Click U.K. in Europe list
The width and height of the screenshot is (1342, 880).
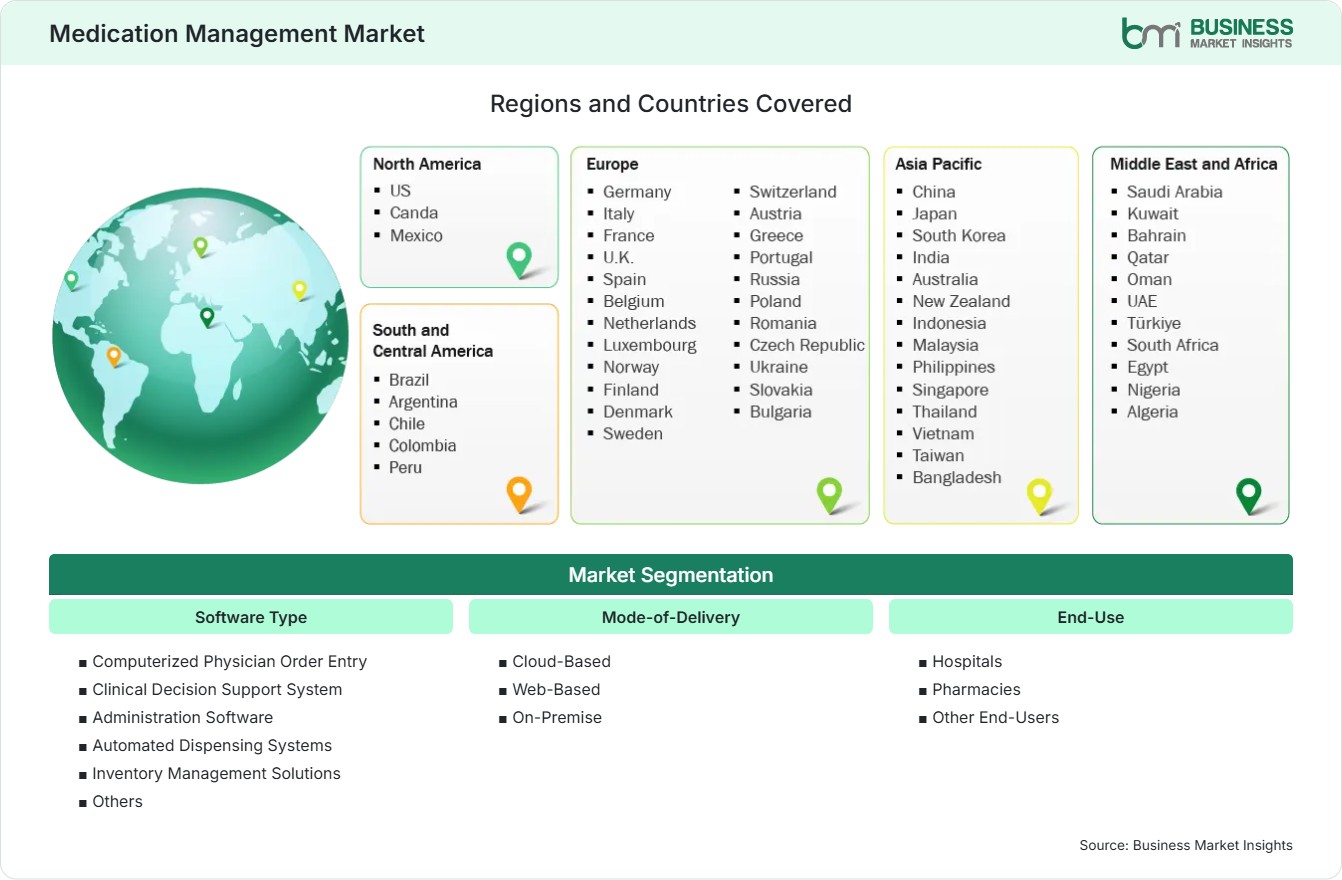618,257
